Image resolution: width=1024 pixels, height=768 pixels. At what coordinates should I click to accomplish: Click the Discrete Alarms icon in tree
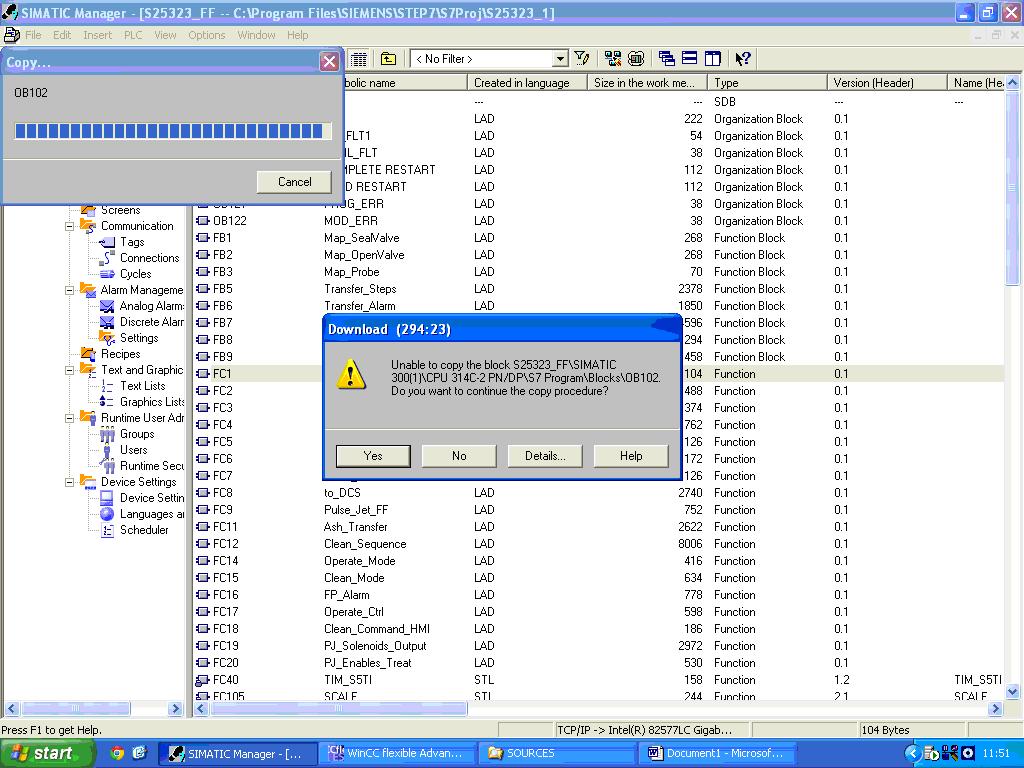point(108,322)
